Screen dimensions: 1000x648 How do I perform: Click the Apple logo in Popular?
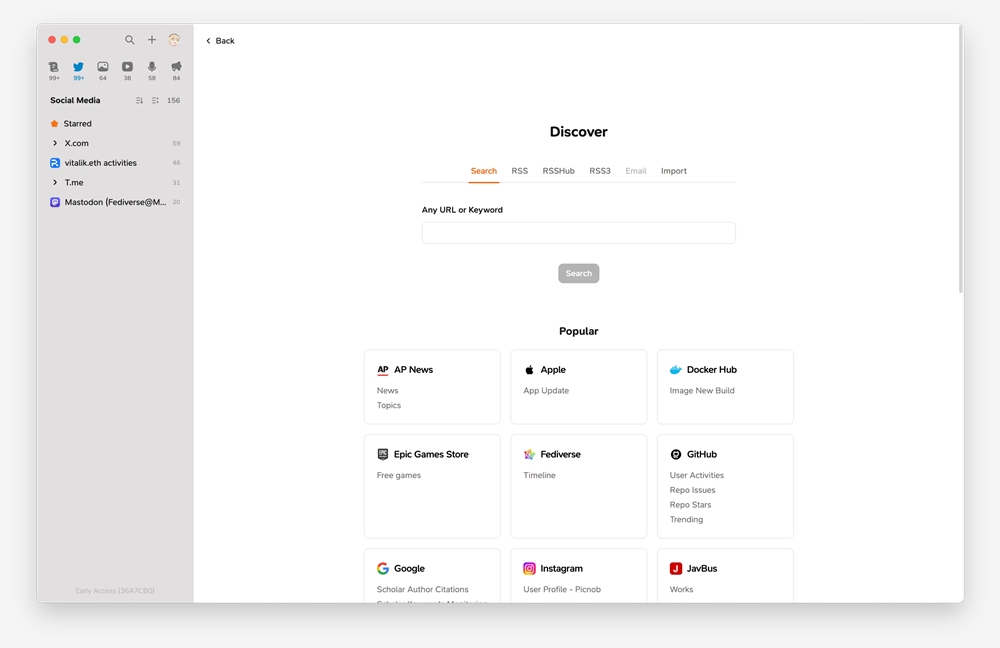pyautogui.click(x=529, y=370)
